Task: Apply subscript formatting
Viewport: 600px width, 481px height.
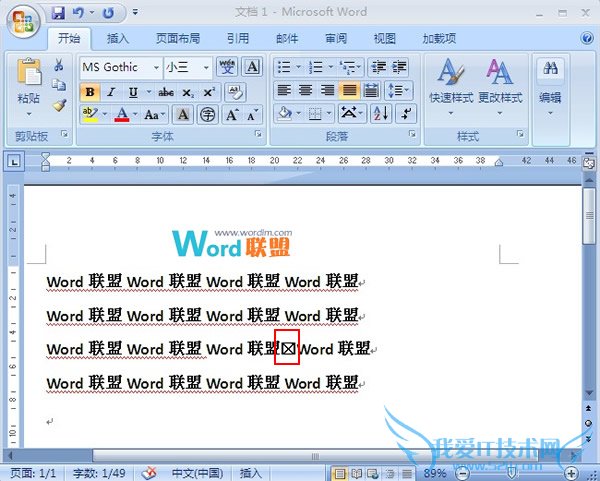Action: point(188,92)
